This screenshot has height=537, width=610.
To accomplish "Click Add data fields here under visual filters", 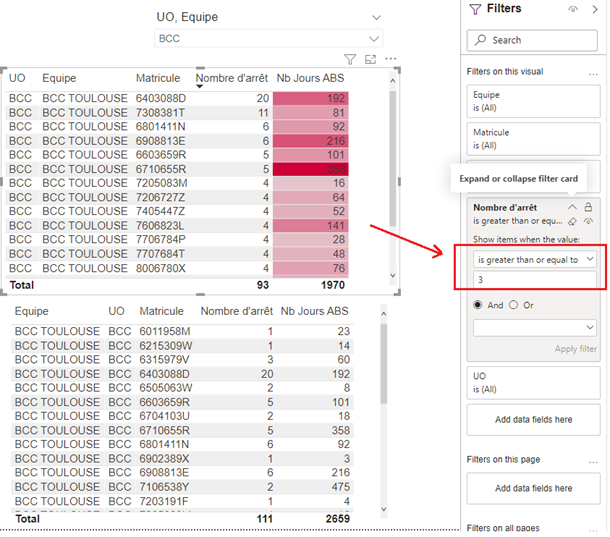I will coord(533,419).
